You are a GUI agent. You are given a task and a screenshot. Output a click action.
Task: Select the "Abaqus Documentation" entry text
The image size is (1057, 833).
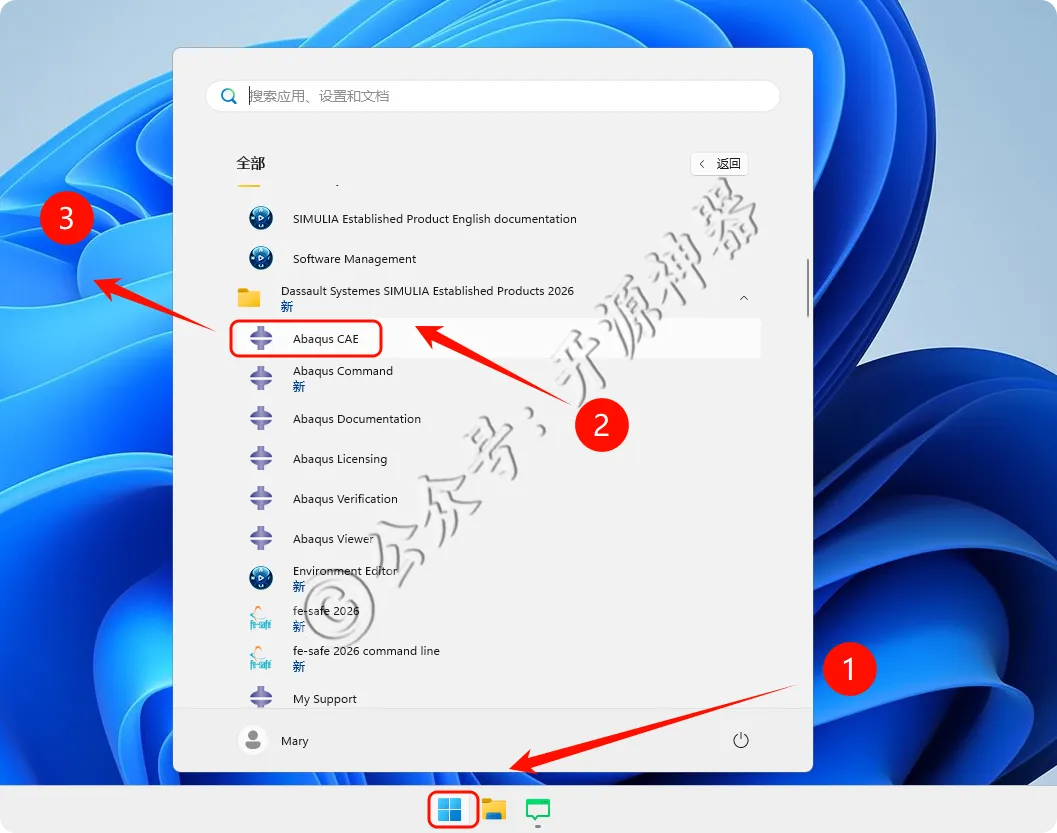(x=357, y=419)
